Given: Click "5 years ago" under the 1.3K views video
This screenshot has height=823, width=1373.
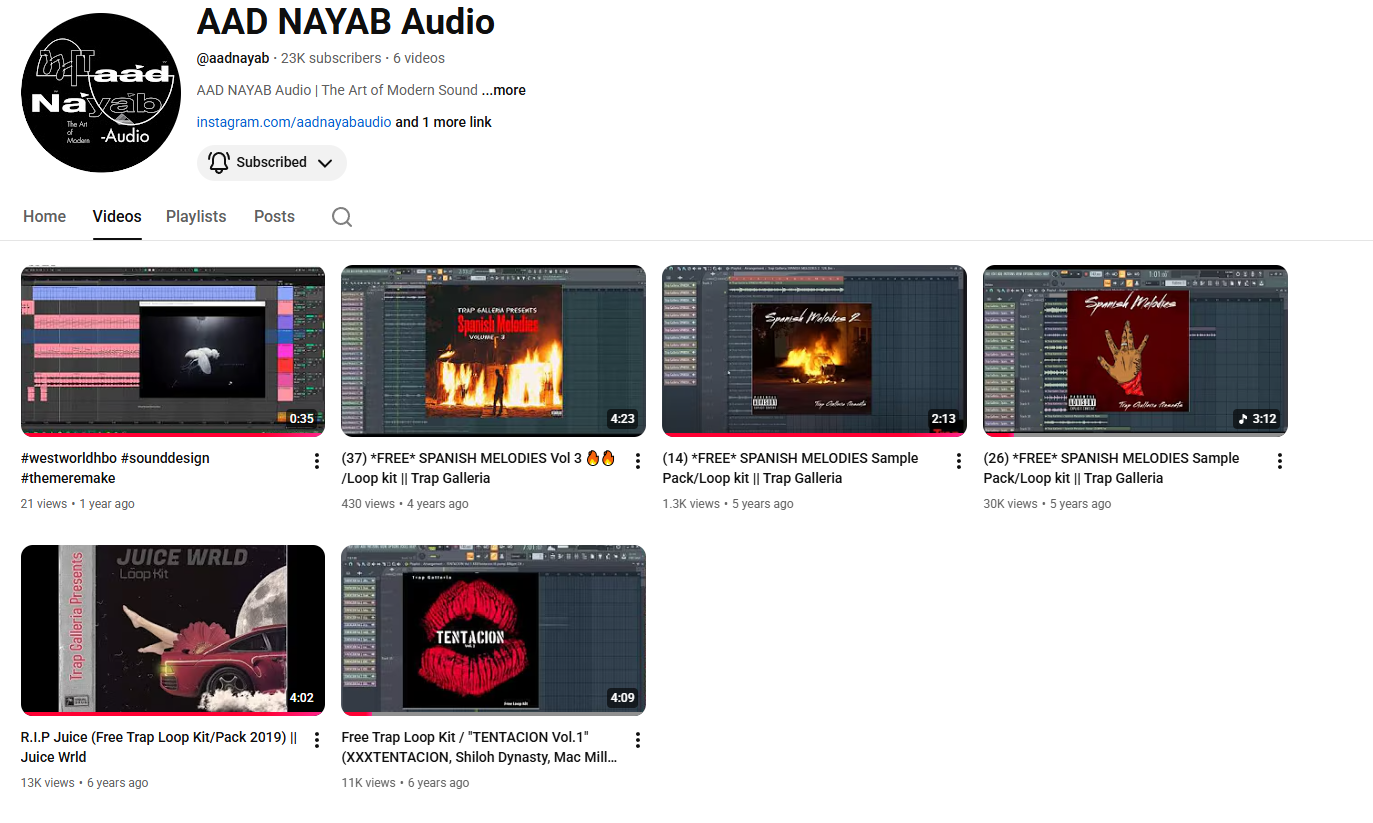Looking at the screenshot, I should pos(762,504).
